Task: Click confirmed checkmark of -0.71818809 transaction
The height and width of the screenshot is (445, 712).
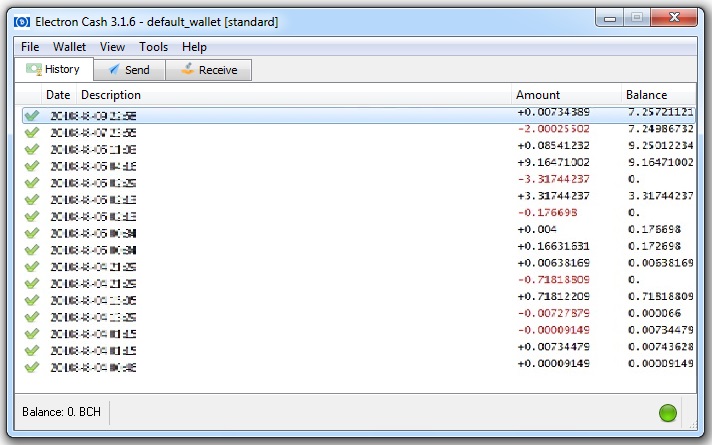Action: (x=32, y=283)
